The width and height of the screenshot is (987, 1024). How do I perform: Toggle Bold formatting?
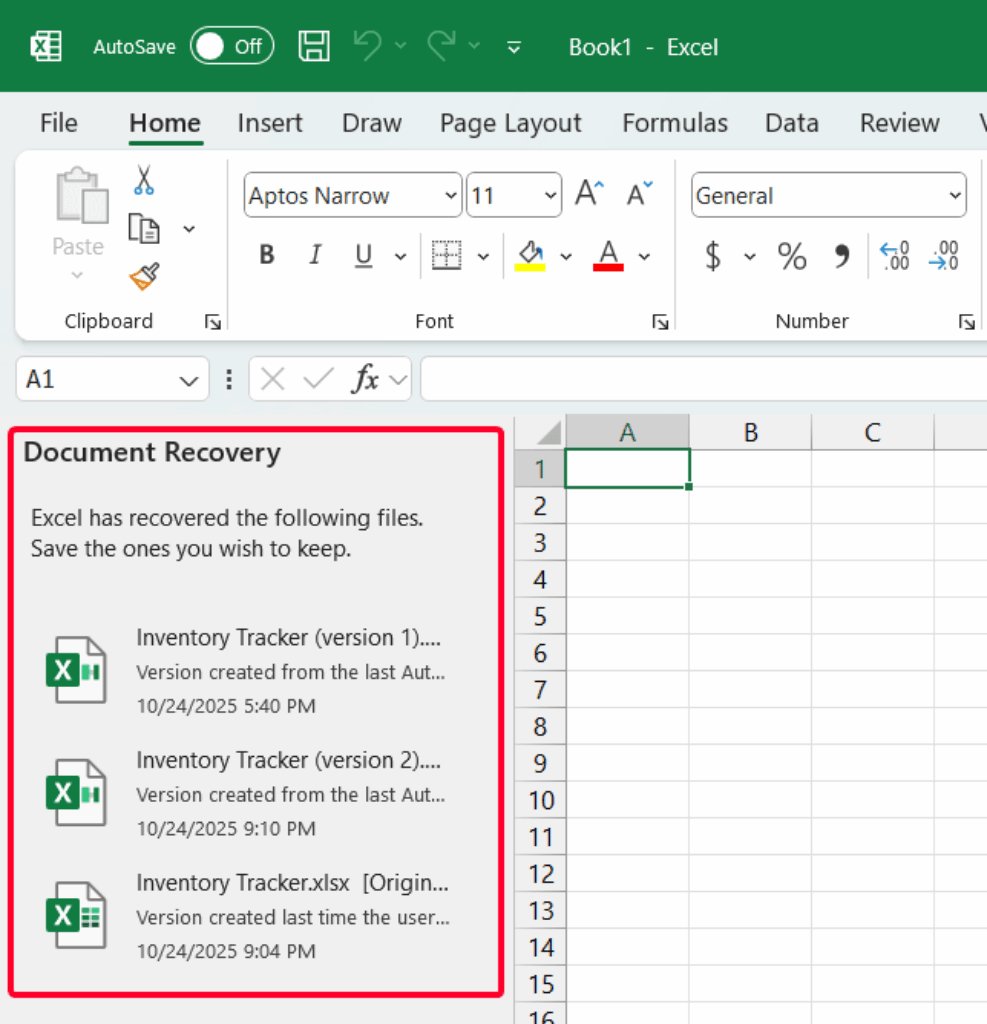(265, 255)
